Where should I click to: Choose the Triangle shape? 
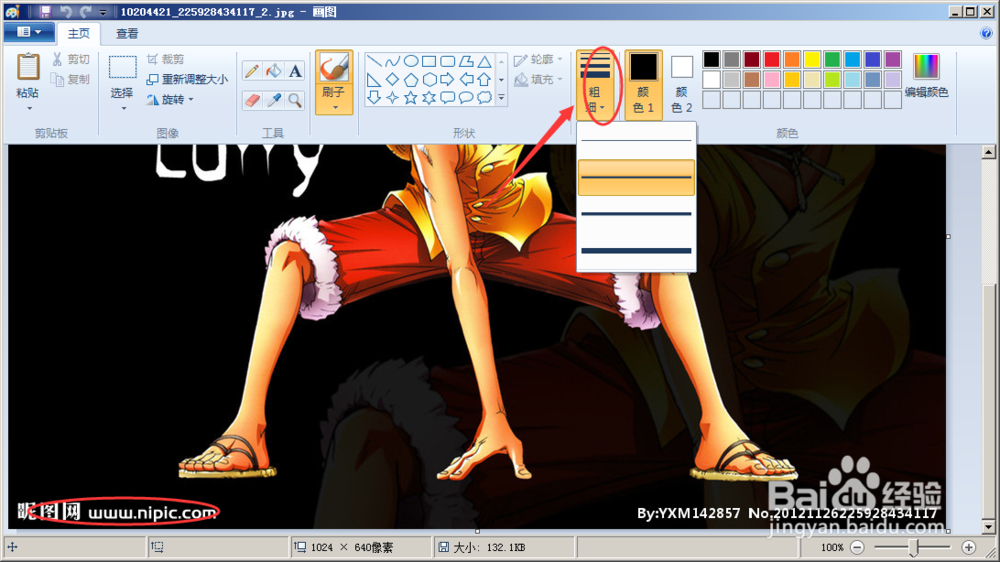(x=485, y=61)
